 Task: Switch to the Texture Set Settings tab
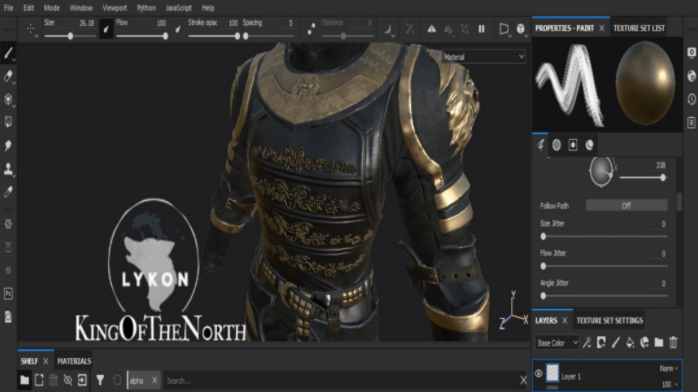pos(609,320)
